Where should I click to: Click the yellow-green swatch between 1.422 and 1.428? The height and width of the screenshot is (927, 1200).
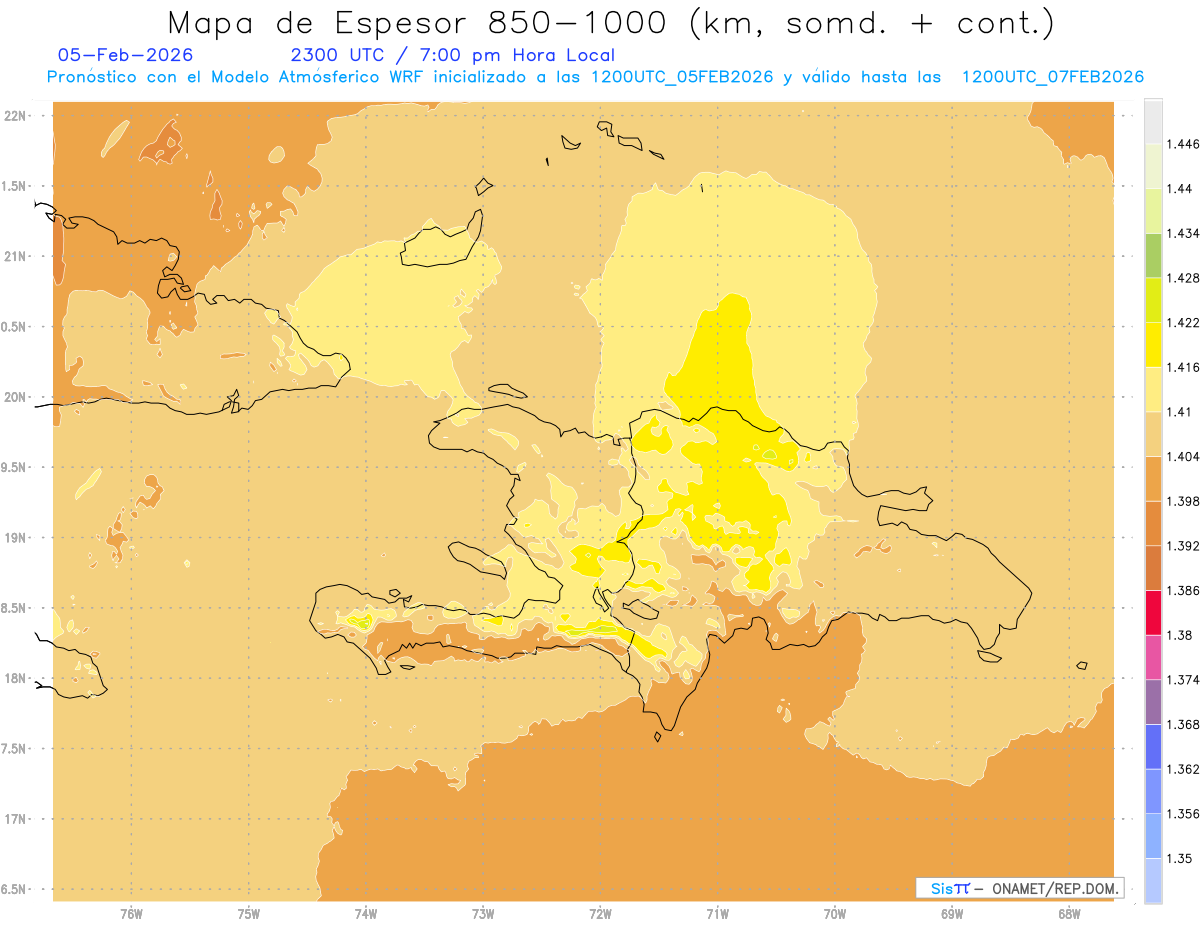coord(1153,300)
